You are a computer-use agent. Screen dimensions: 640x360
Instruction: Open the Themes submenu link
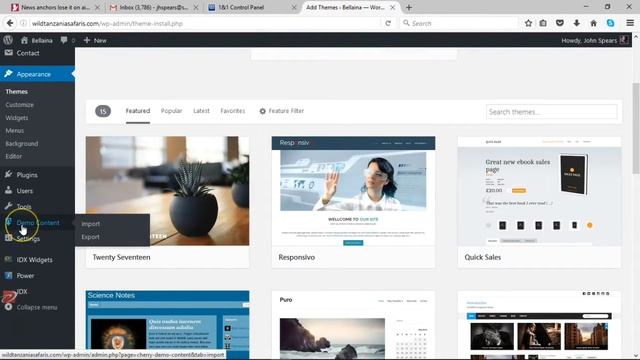click(x=17, y=91)
